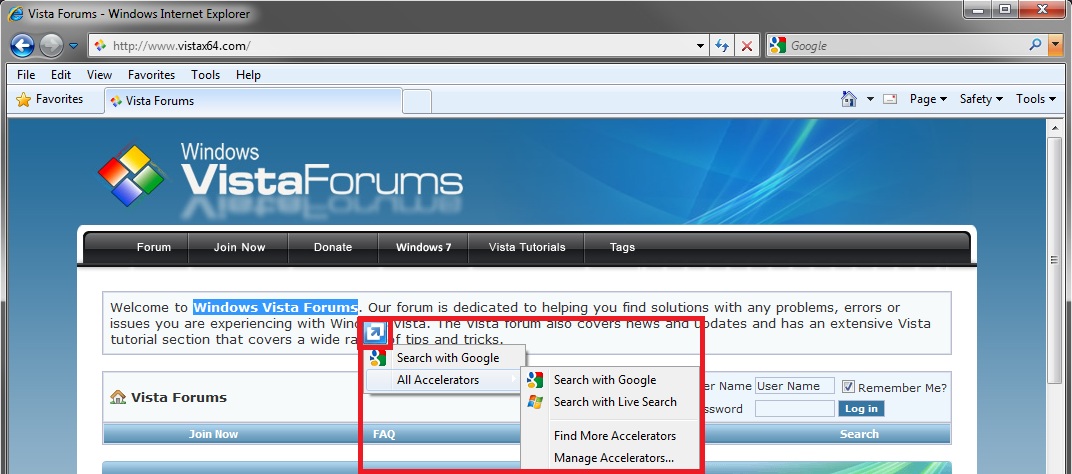Open a new blank tab
1072x474 pixels.
(x=416, y=102)
